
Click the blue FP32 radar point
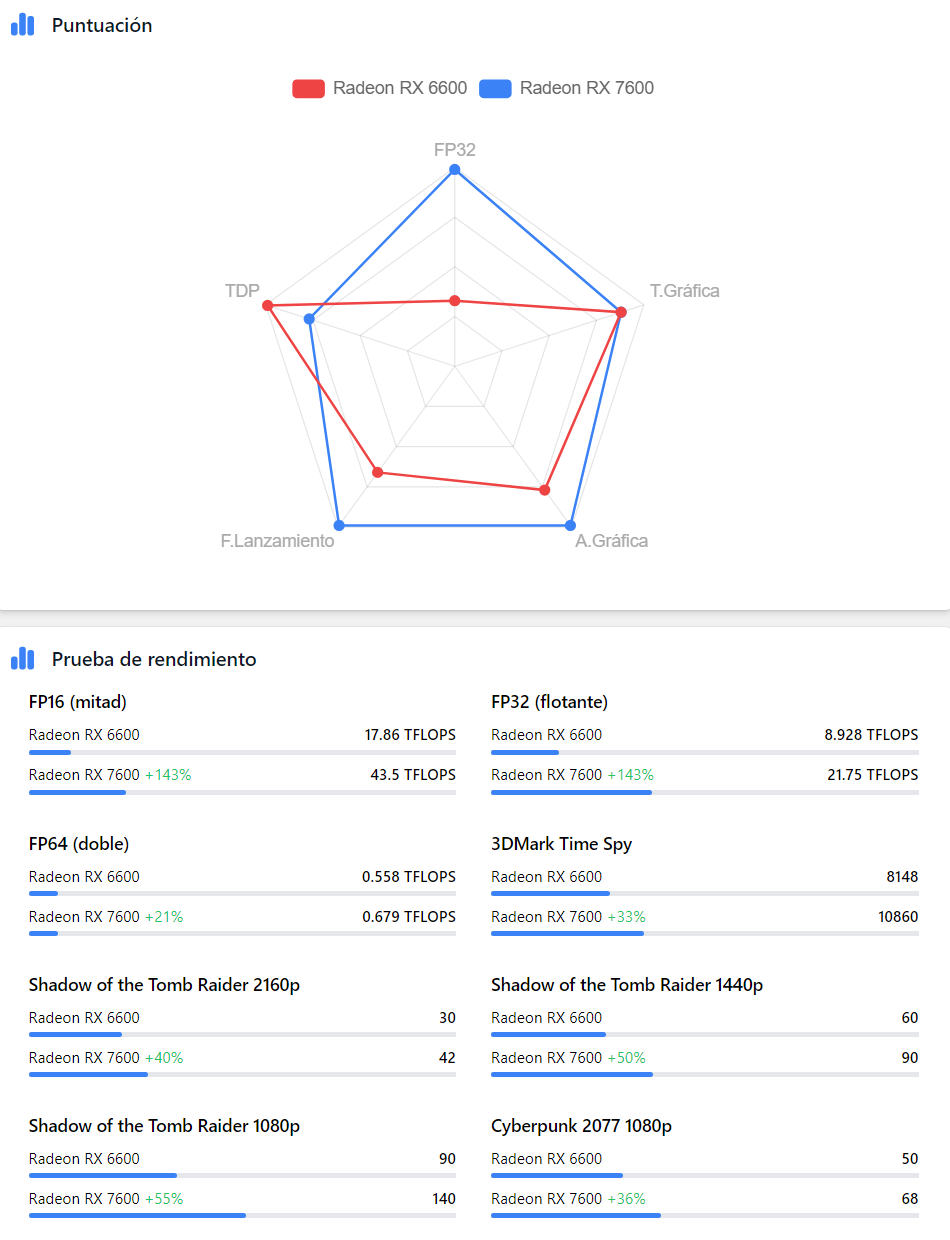tap(455, 170)
